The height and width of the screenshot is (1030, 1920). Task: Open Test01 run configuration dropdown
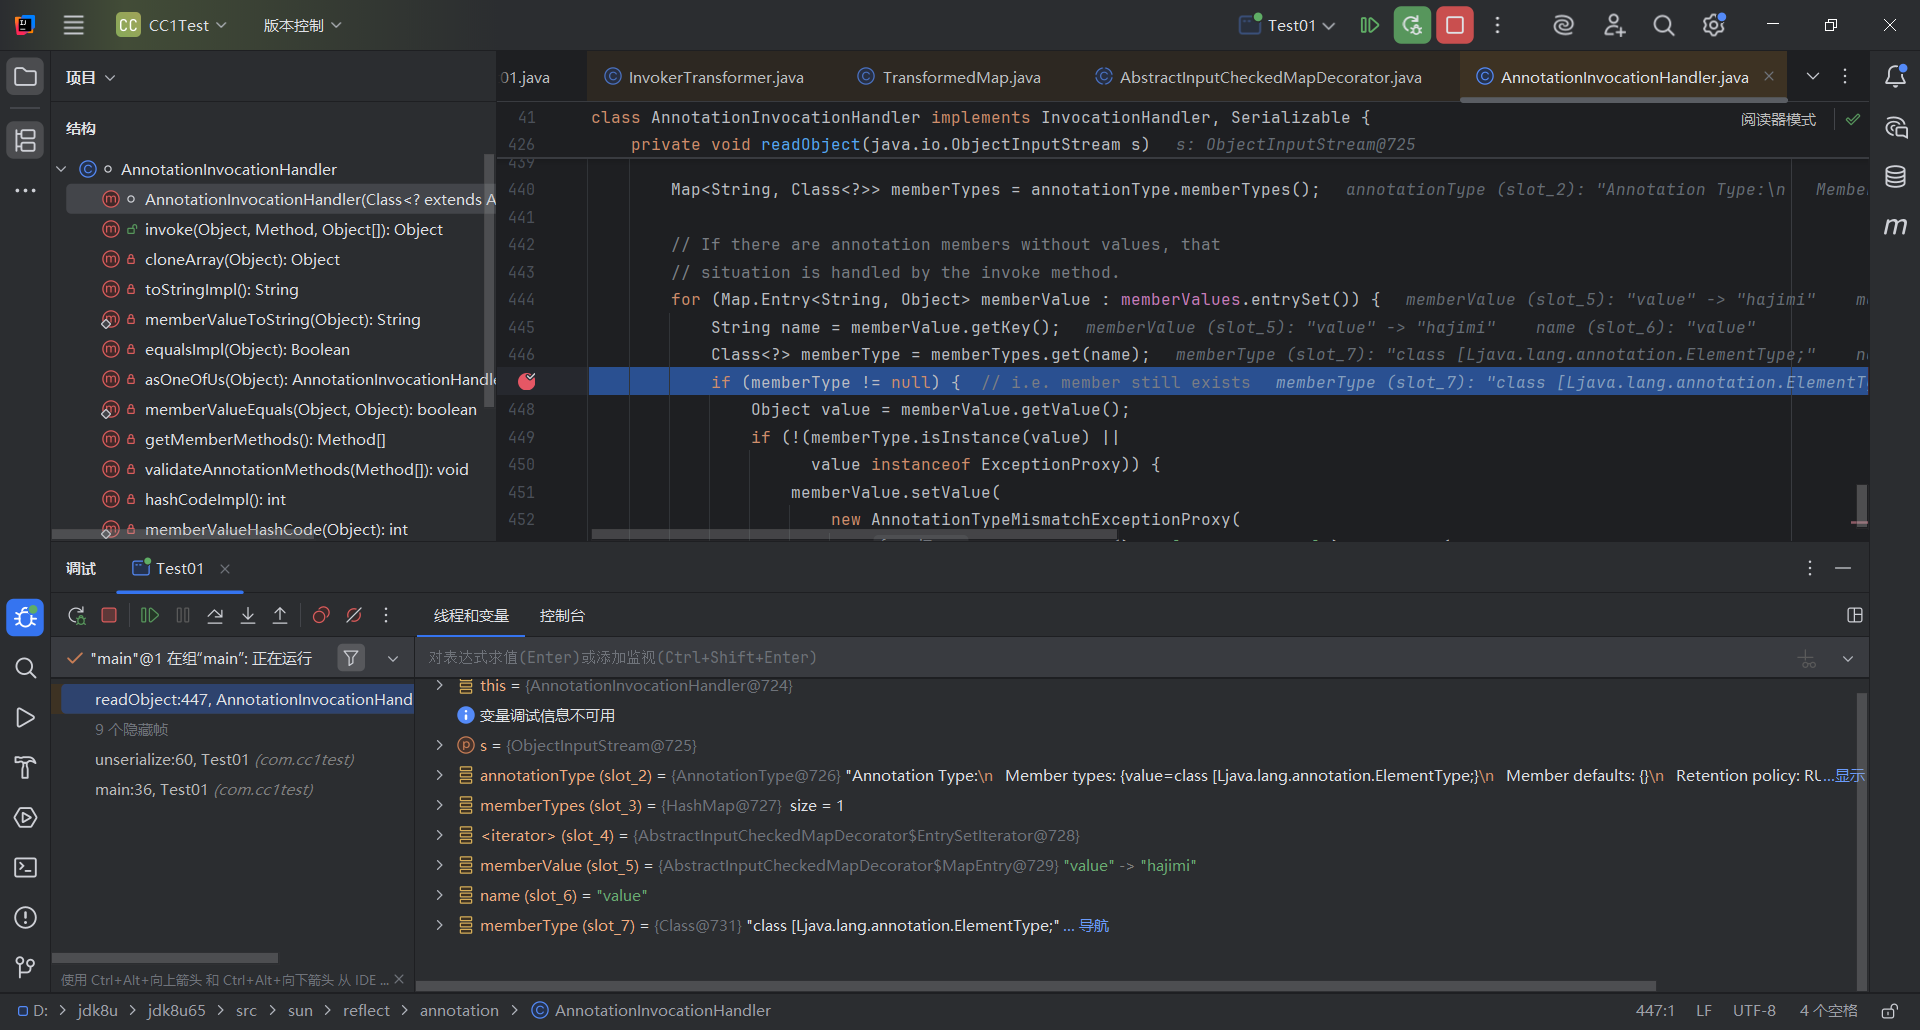coord(1287,25)
